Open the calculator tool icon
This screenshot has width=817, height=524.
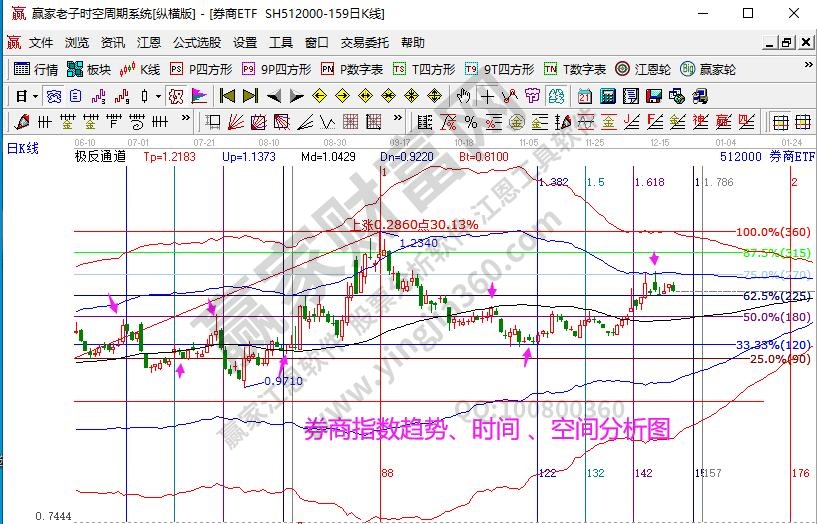605,96
